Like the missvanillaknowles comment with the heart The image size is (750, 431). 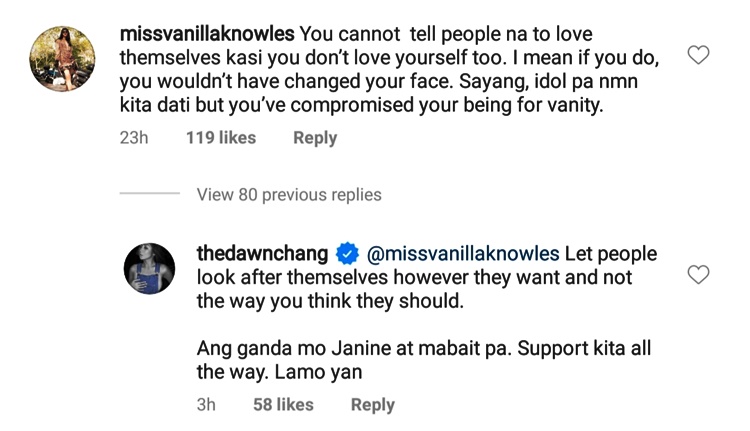698,55
